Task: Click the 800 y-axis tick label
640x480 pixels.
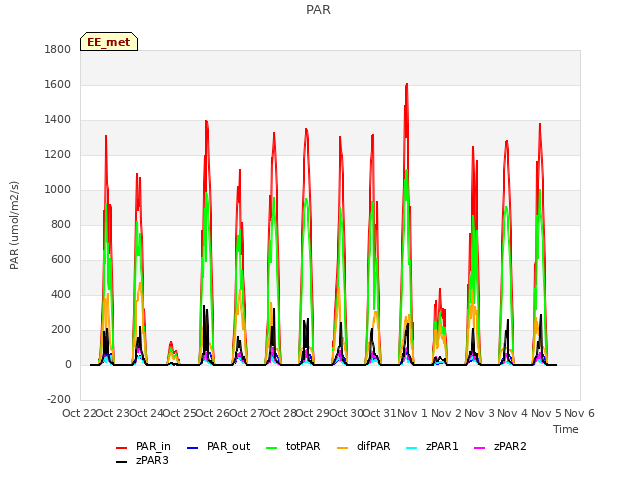Action: [61, 225]
